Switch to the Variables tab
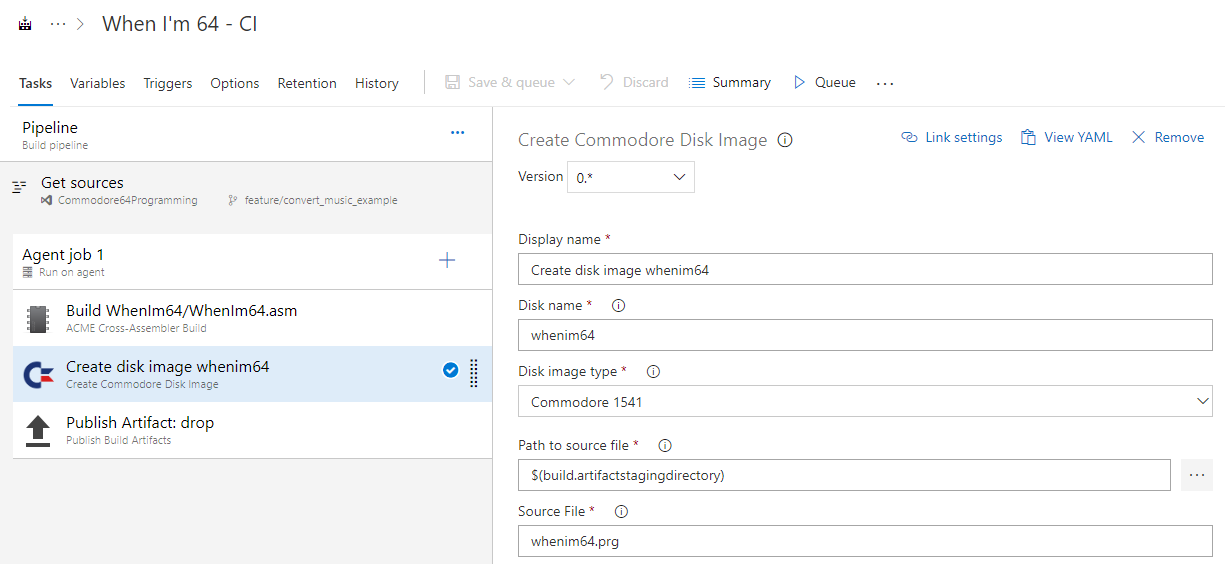 pyautogui.click(x=98, y=83)
